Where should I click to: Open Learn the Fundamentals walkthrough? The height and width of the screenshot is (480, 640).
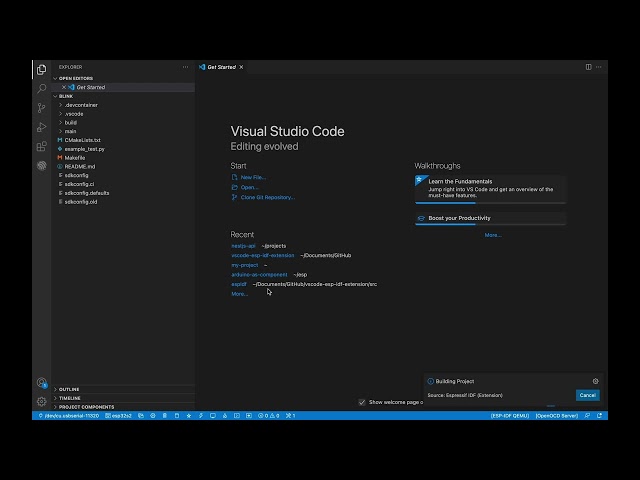pyautogui.click(x=490, y=189)
